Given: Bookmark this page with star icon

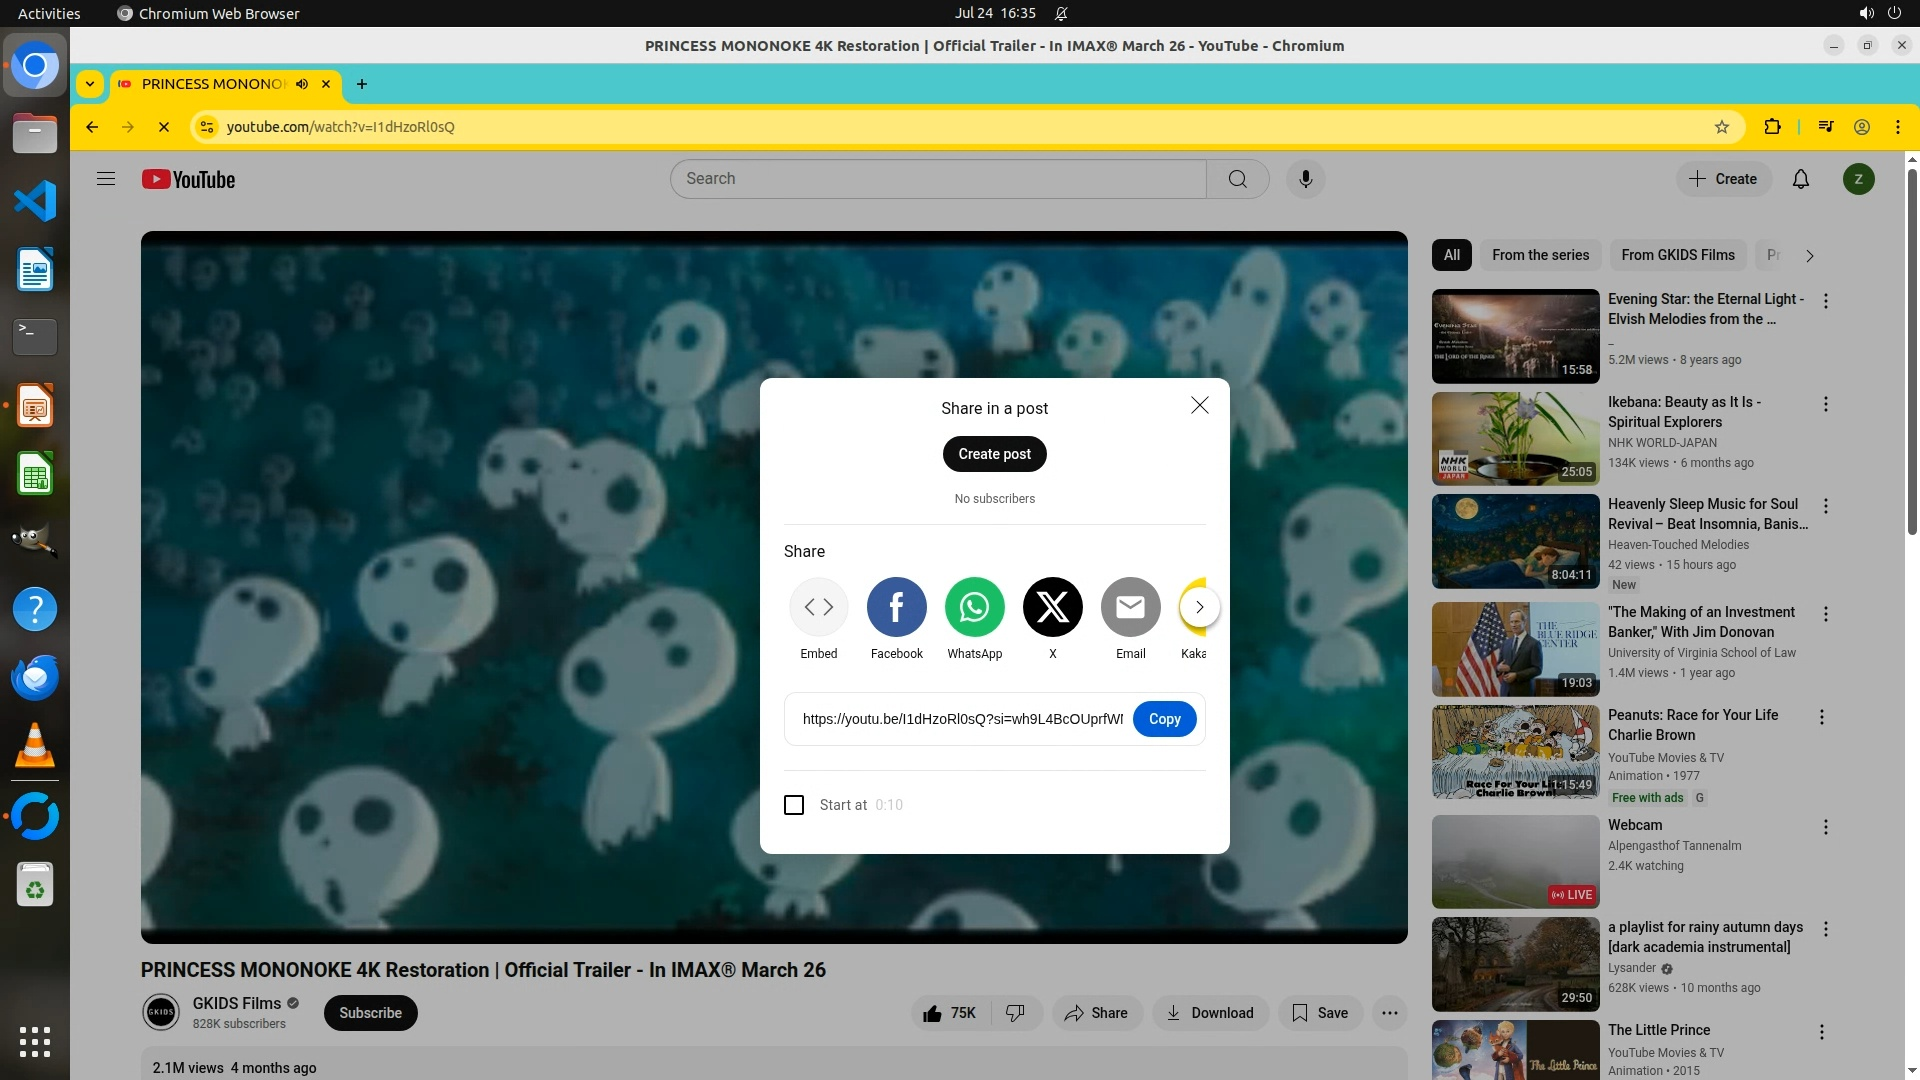Looking at the screenshot, I should tap(1721, 127).
